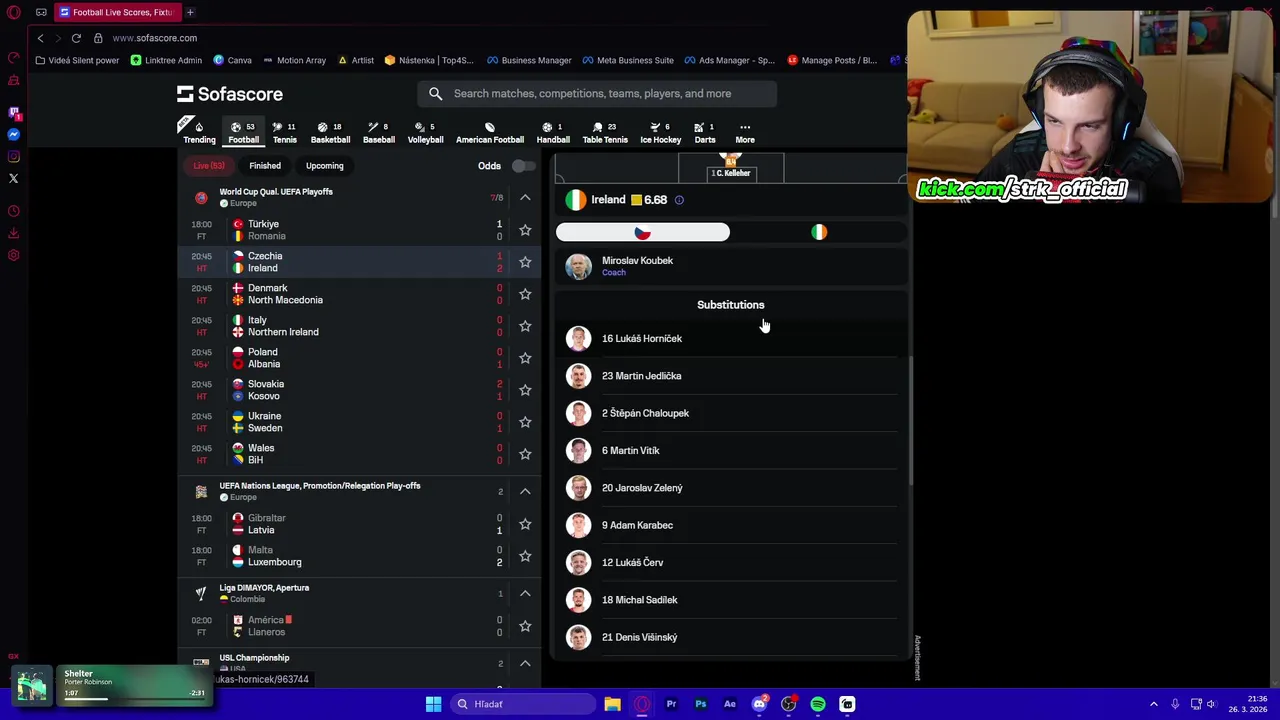1280x720 pixels.
Task: Filter matches by Upcoming
Action: coord(324,166)
